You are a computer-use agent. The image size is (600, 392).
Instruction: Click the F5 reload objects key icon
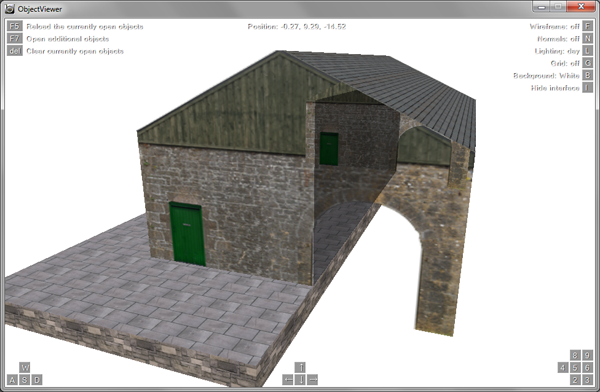click(x=15, y=26)
